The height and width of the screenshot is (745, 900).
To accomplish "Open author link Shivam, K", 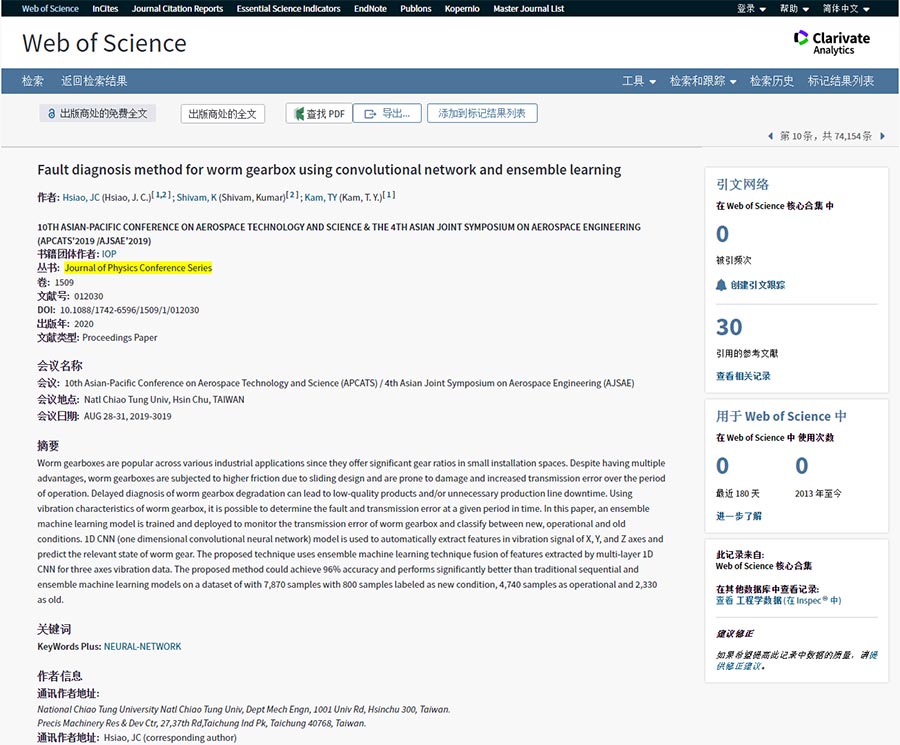I will coord(197,197).
